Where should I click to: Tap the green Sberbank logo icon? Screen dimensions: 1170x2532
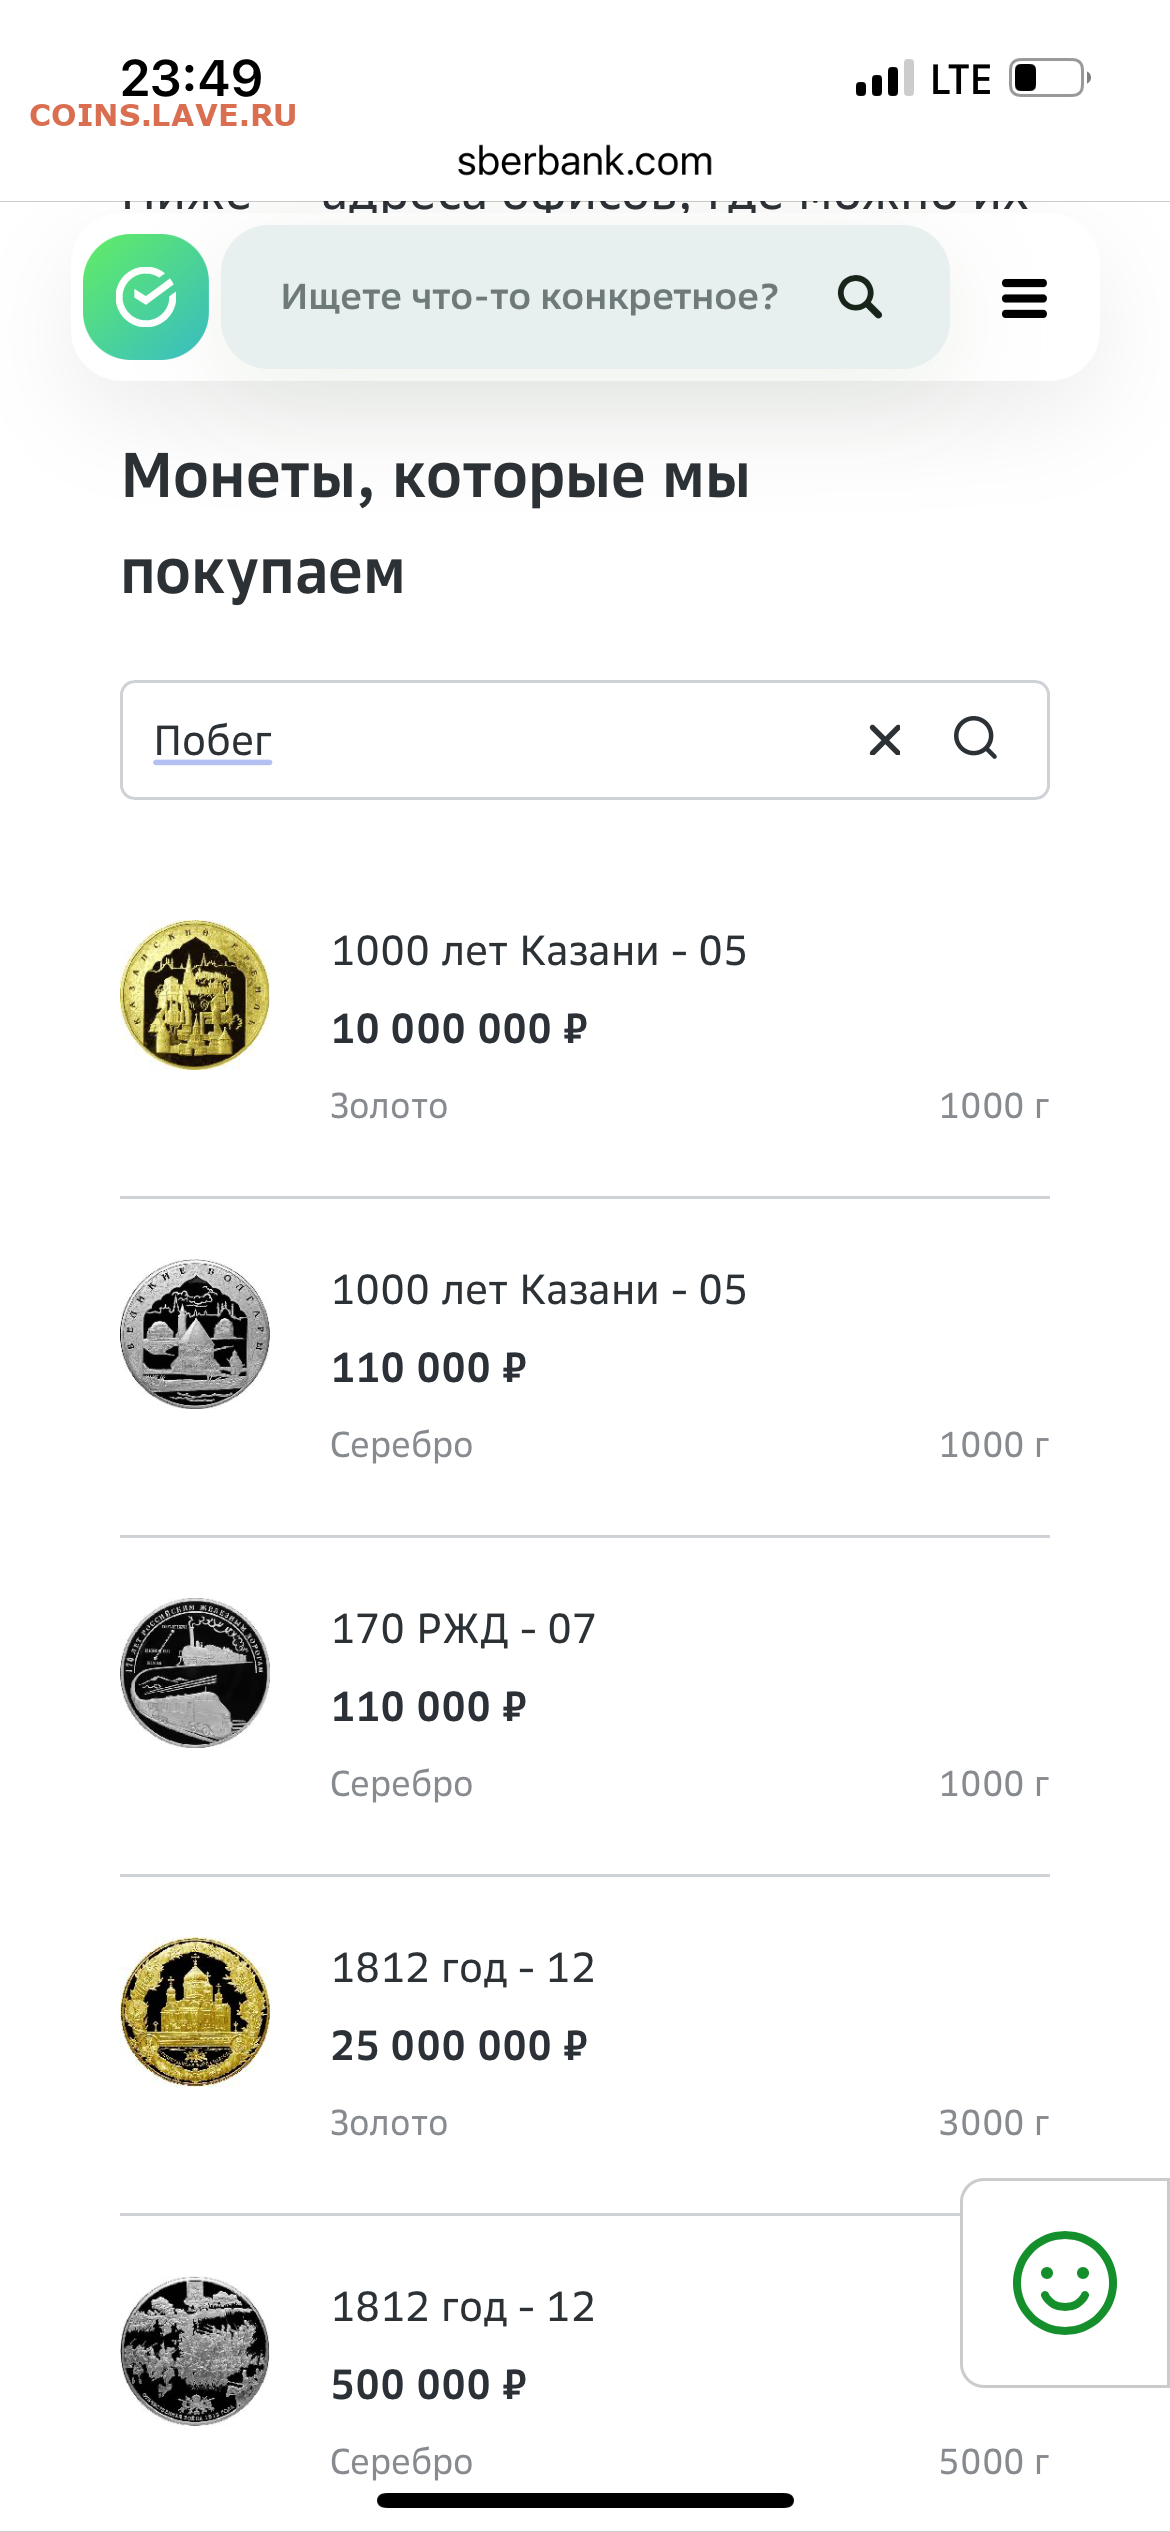146,297
